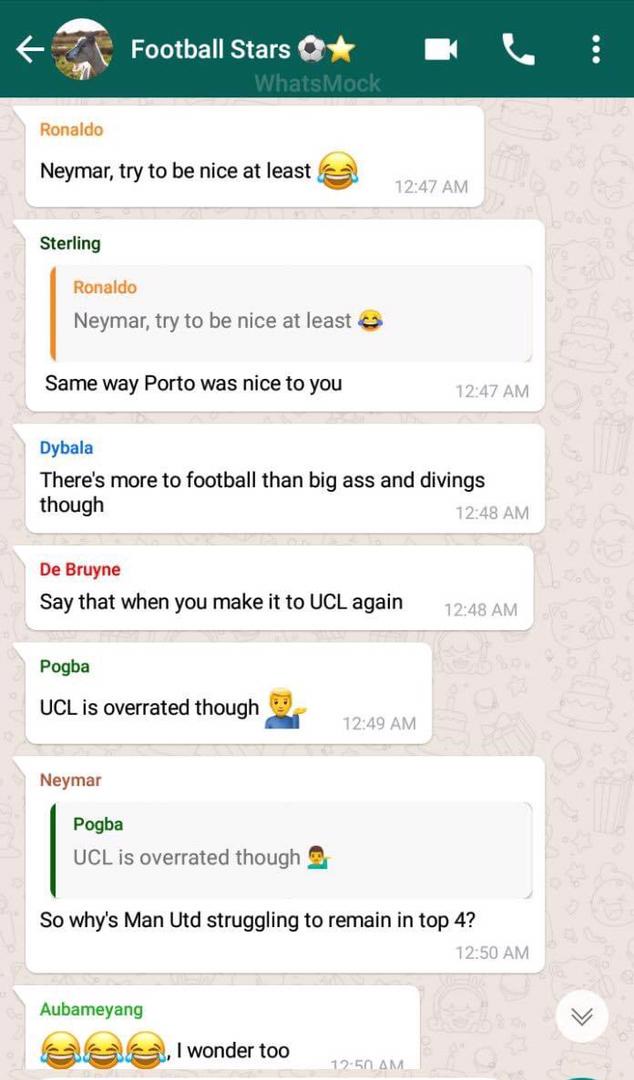Tap Ronaldo sender name on first message
This screenshot has width=634, height=1080.
coord(71,129)
